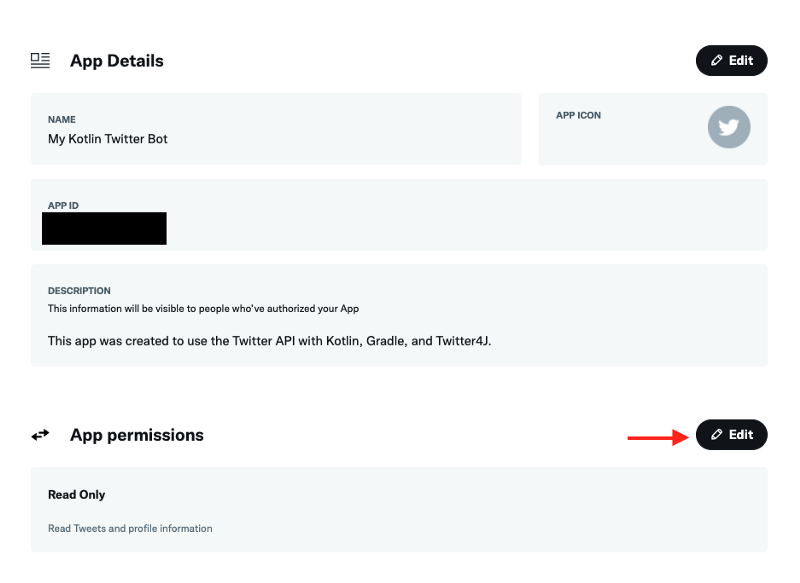
Task: Click the pencil icon in App permissions Edit
Action: [717, 435]
